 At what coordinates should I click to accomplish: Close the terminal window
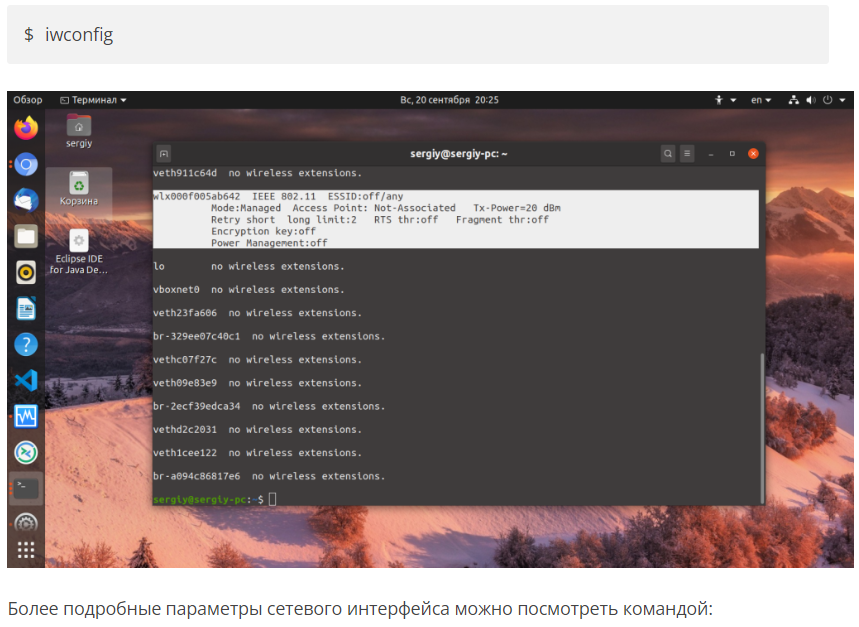click(753, 154)
